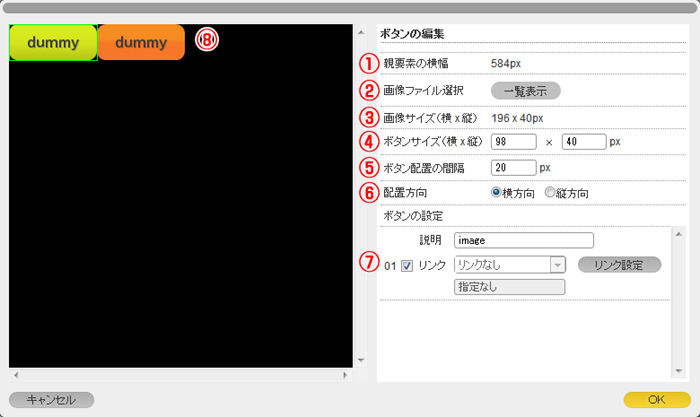Select the 縦方向 vertical layout radio button

[x=550, y=192]
